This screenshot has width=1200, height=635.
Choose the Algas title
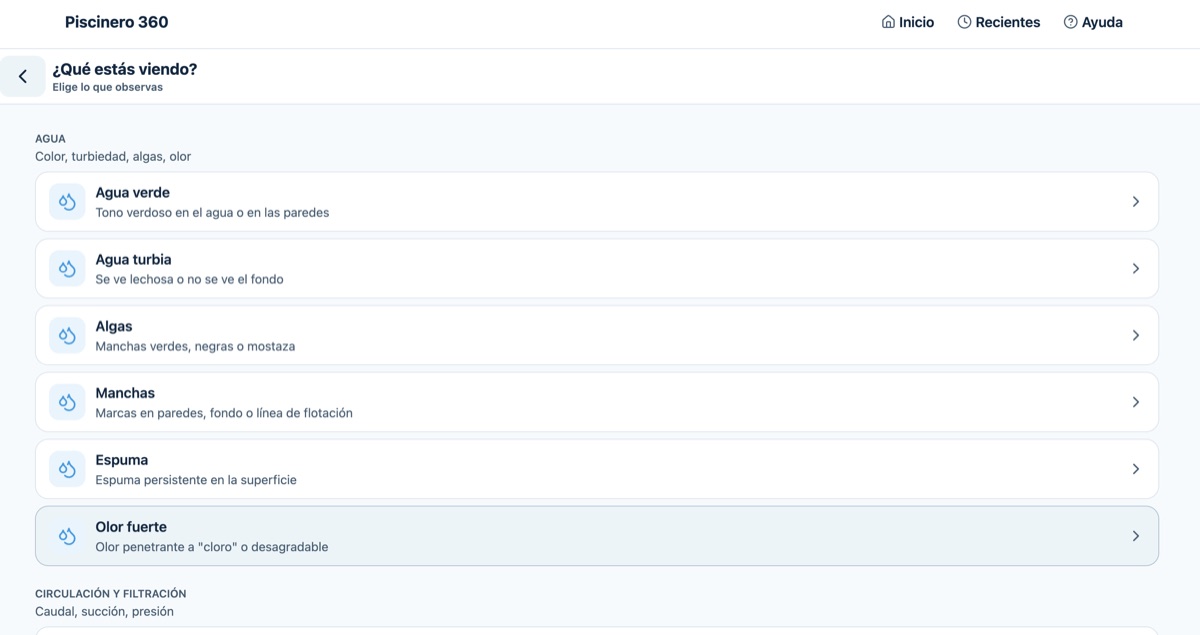[x=114, y=326]
